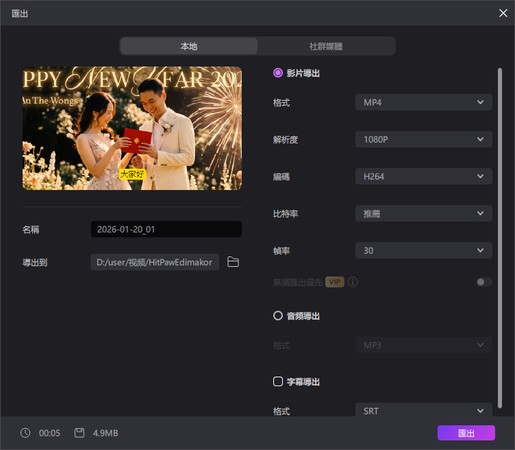Open the frame rate 30 dropdown

click(423, 250)
